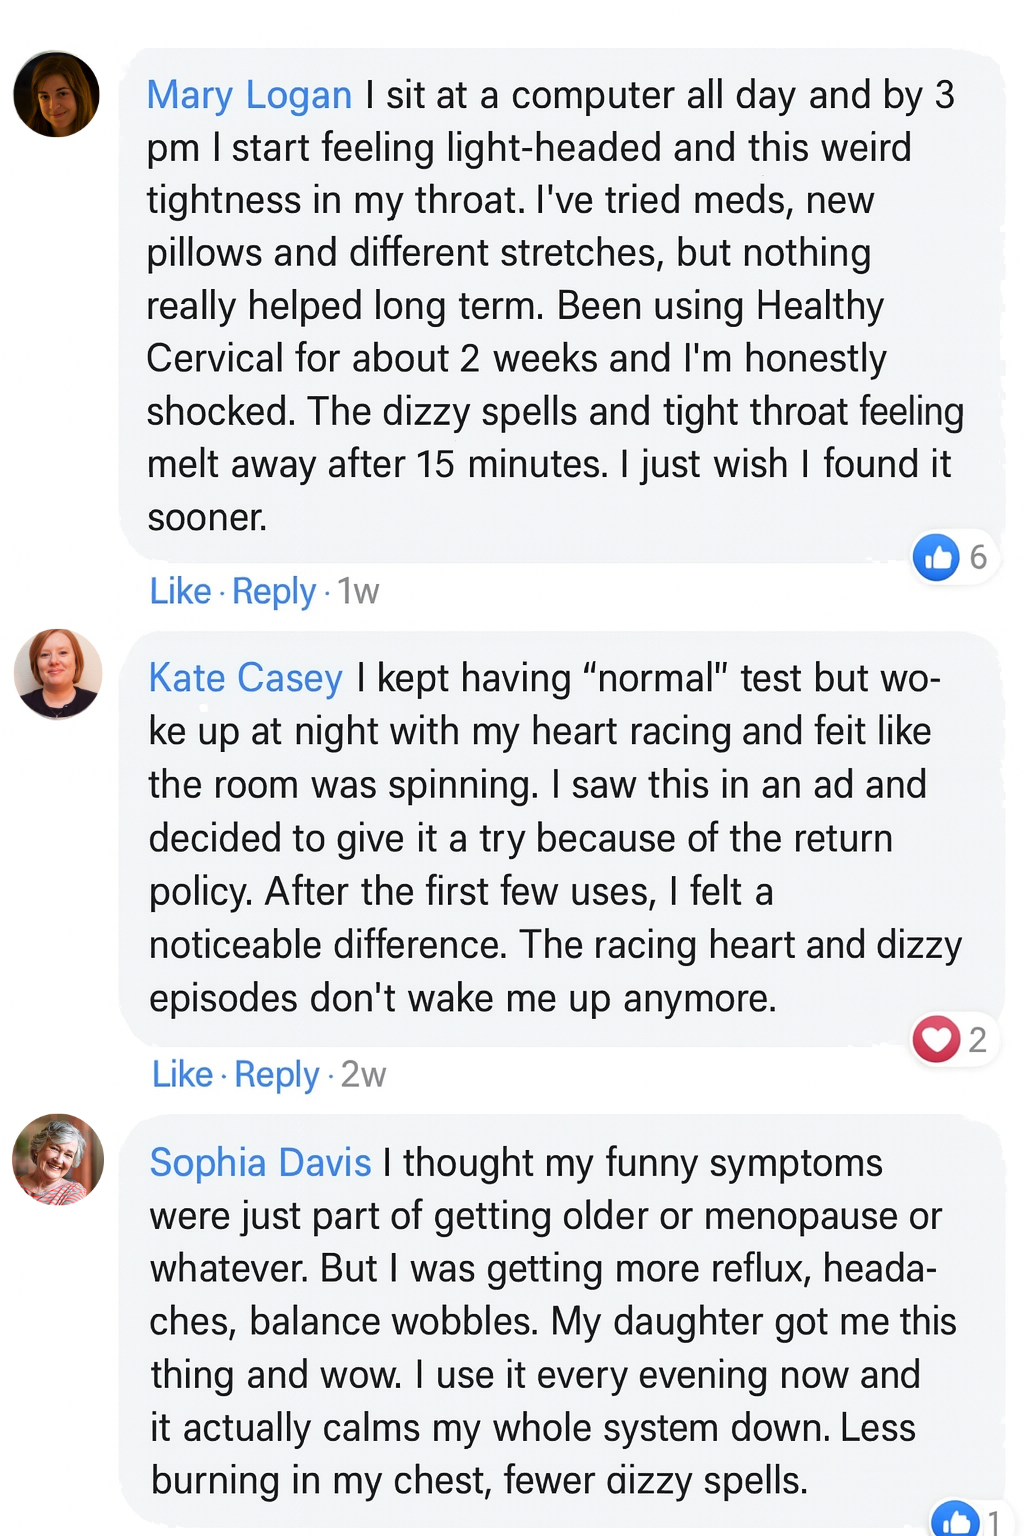Click the 2w timestamp under Kate's comment
This screenshot has height=1536, width=1024.
[x=363, y=1074]
